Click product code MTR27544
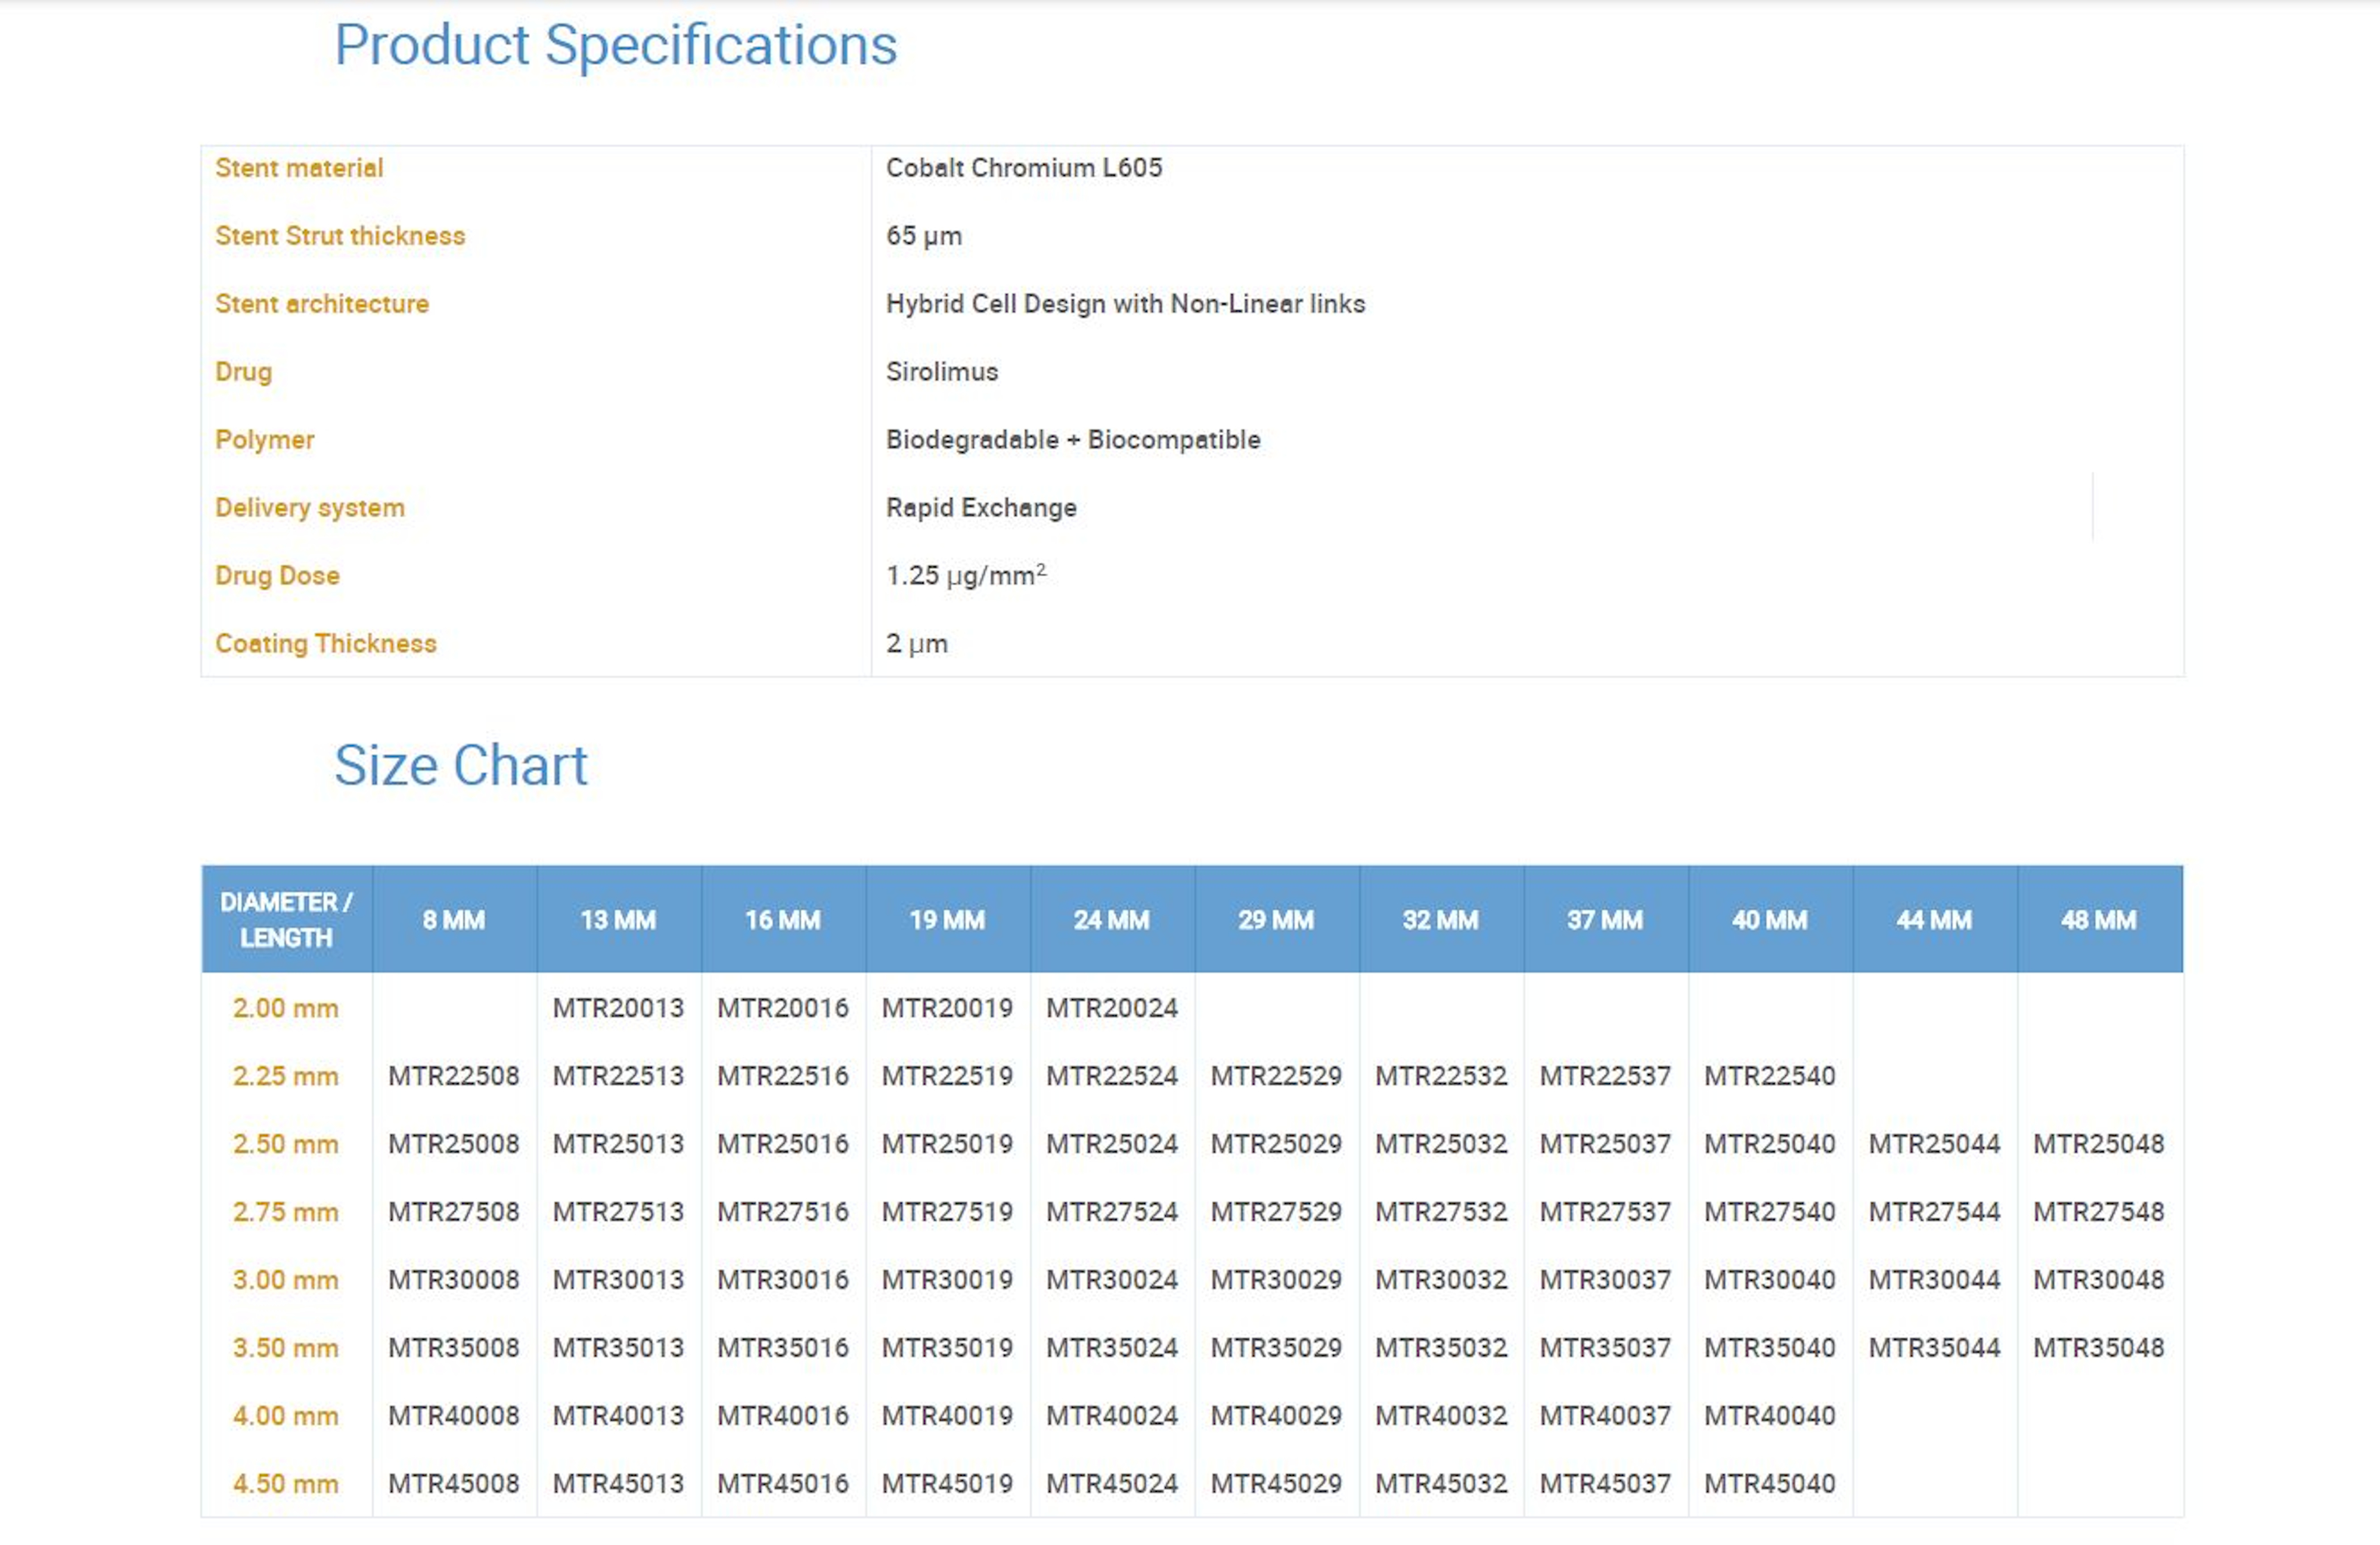The width and height of the screenshot is (2380, 1545). click(x=1935, y=1212)
